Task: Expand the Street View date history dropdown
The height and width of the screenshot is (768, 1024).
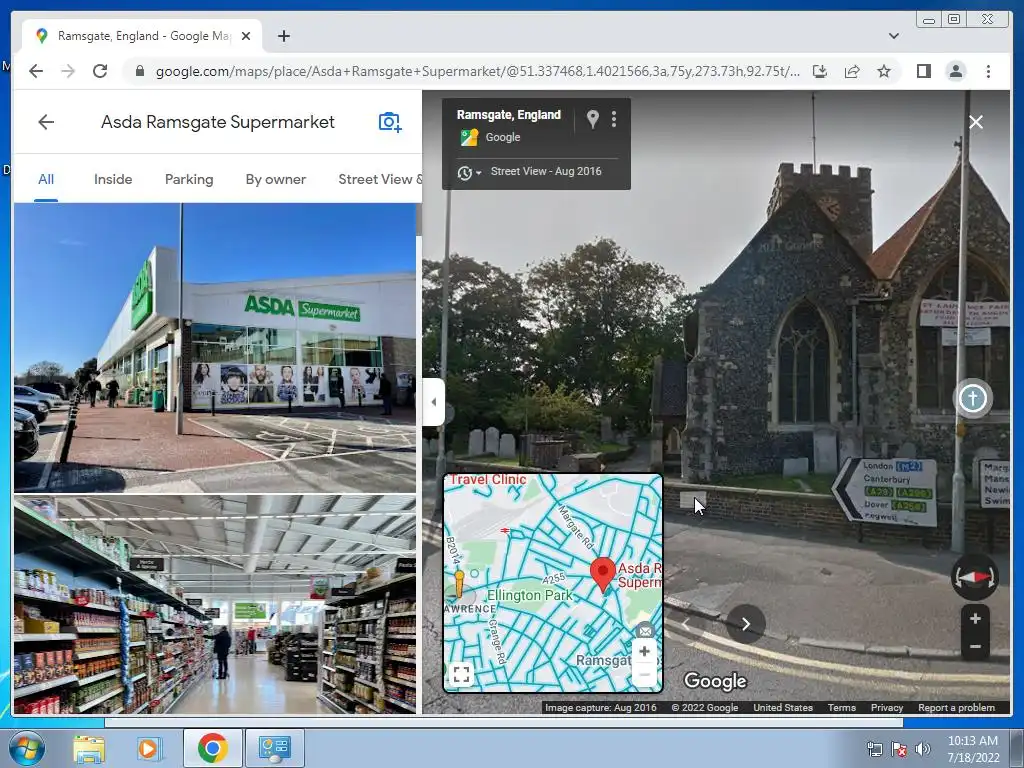Action: (x=469, y=172)
